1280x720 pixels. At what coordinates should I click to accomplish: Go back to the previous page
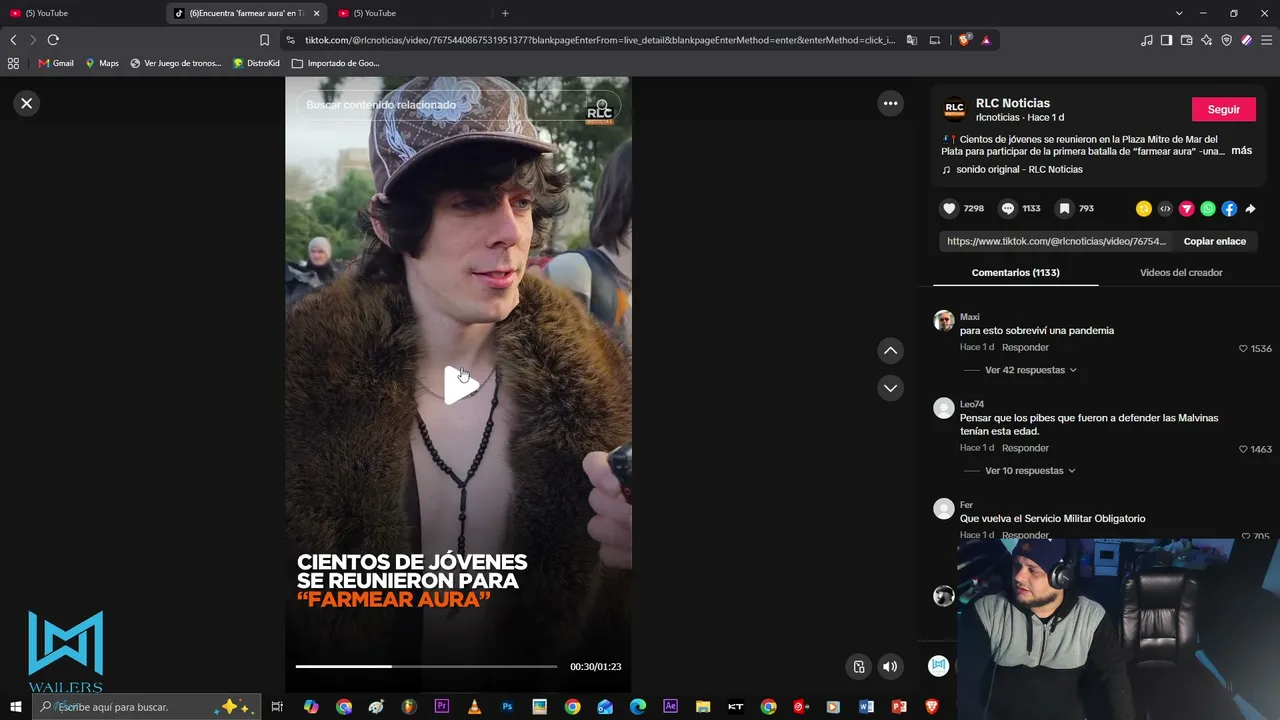click(x=13, y=40)
